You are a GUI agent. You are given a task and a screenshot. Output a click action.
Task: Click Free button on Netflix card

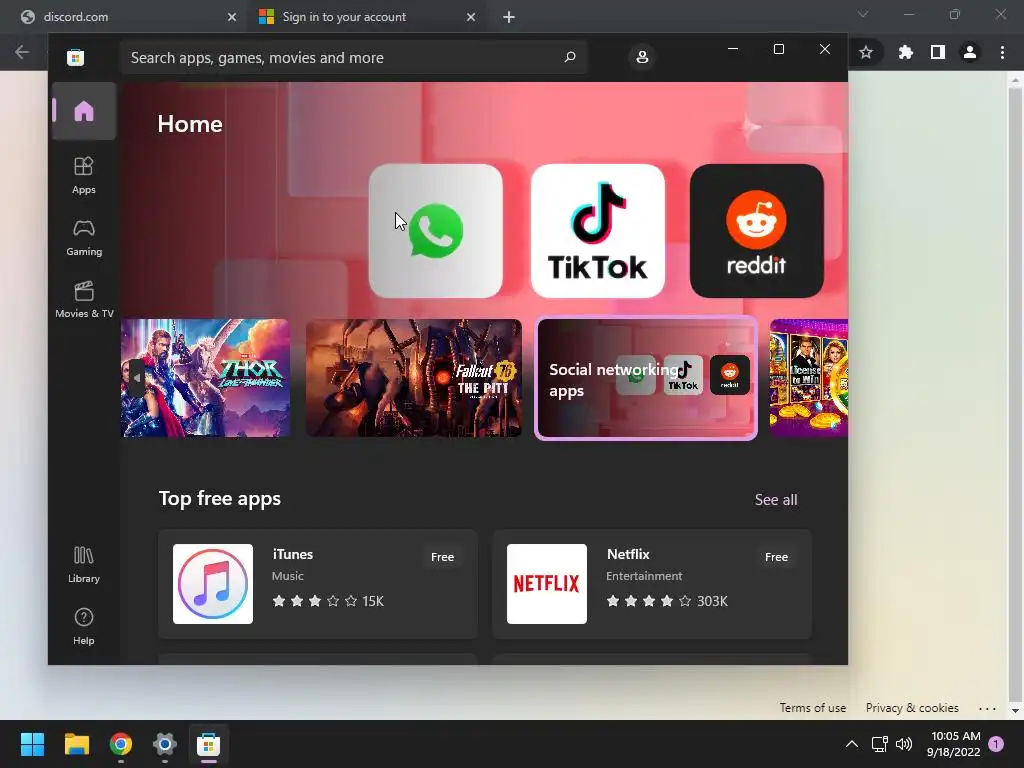(x=776, y=557)
